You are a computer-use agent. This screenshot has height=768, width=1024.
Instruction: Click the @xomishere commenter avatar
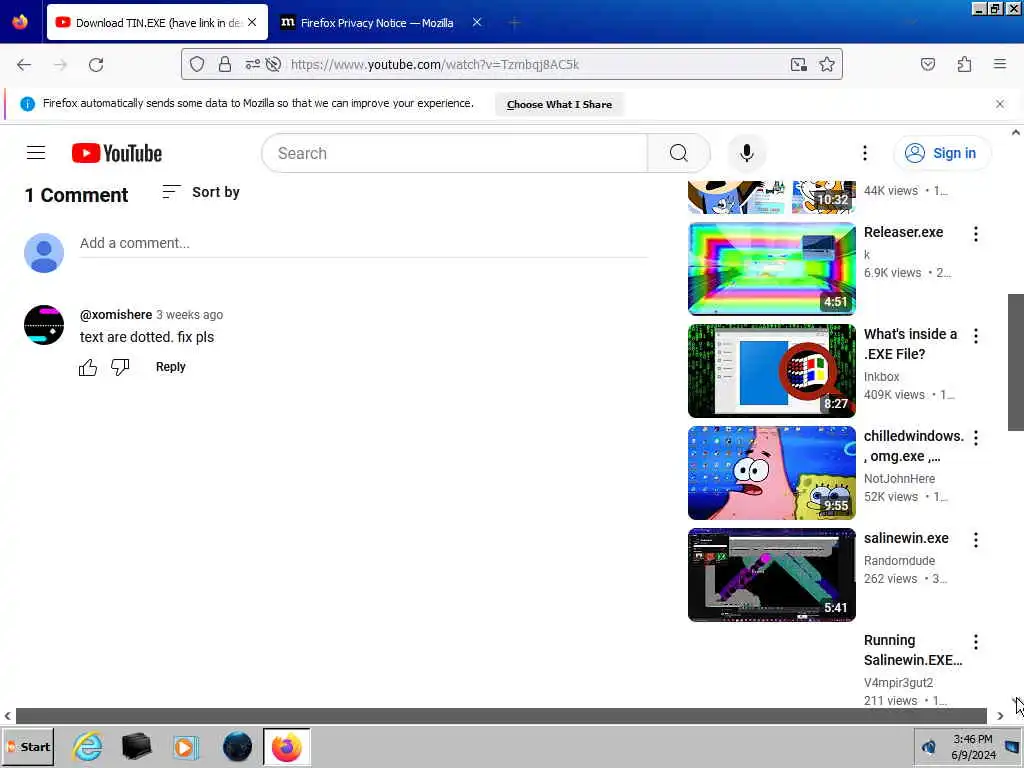click(44, 325)
